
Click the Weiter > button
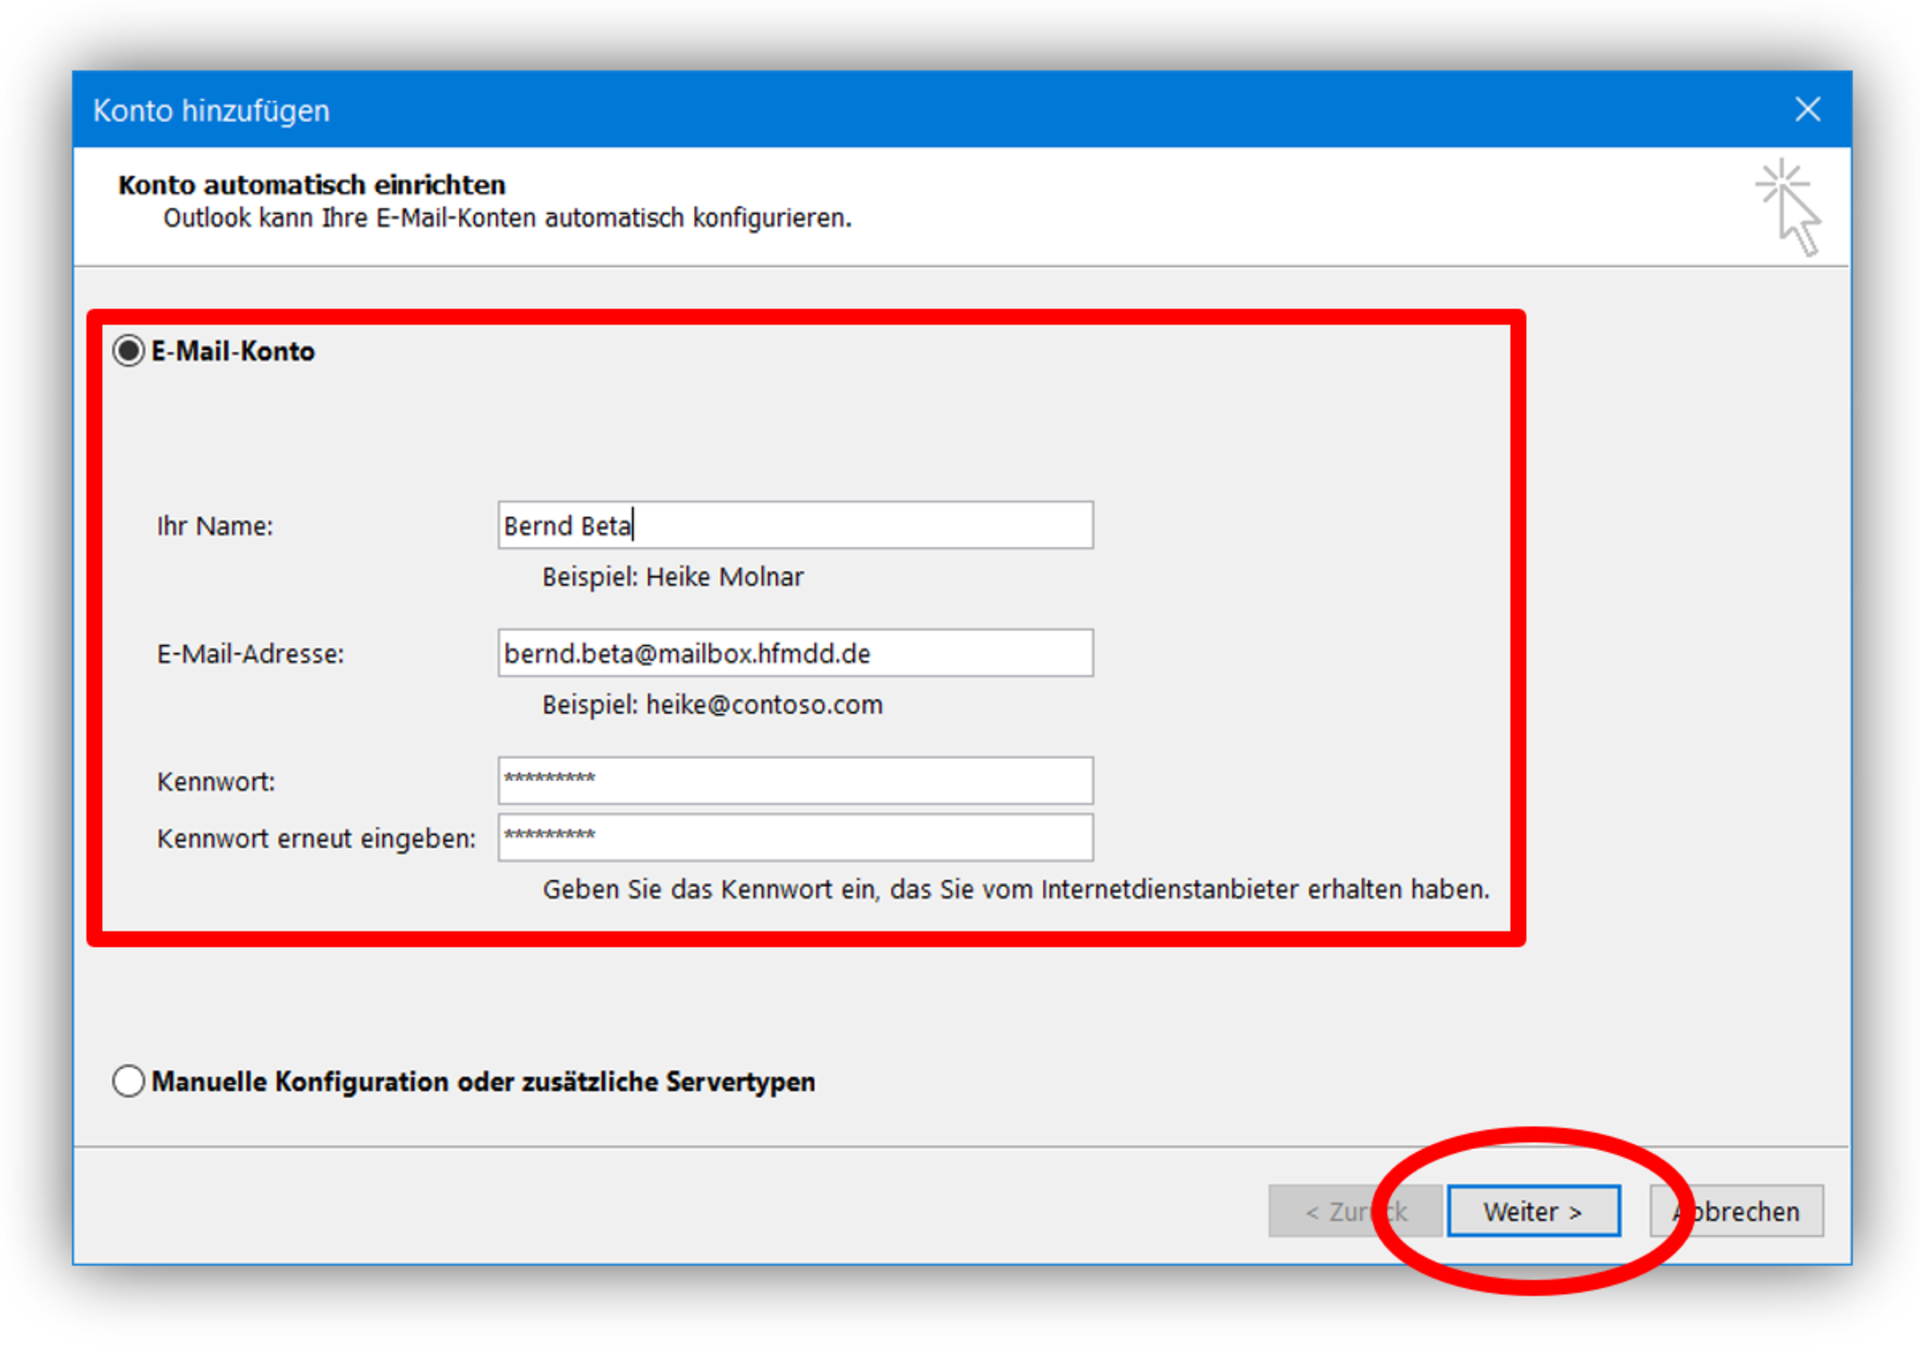click(1533, 1211)
